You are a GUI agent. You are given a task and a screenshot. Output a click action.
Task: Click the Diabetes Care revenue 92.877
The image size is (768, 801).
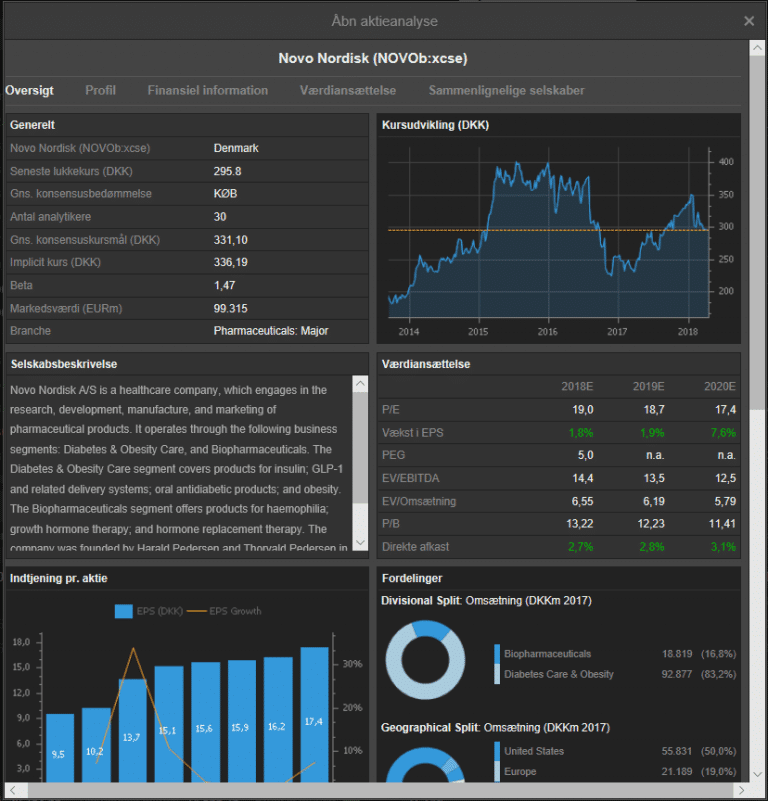click(x=677, y=674)
